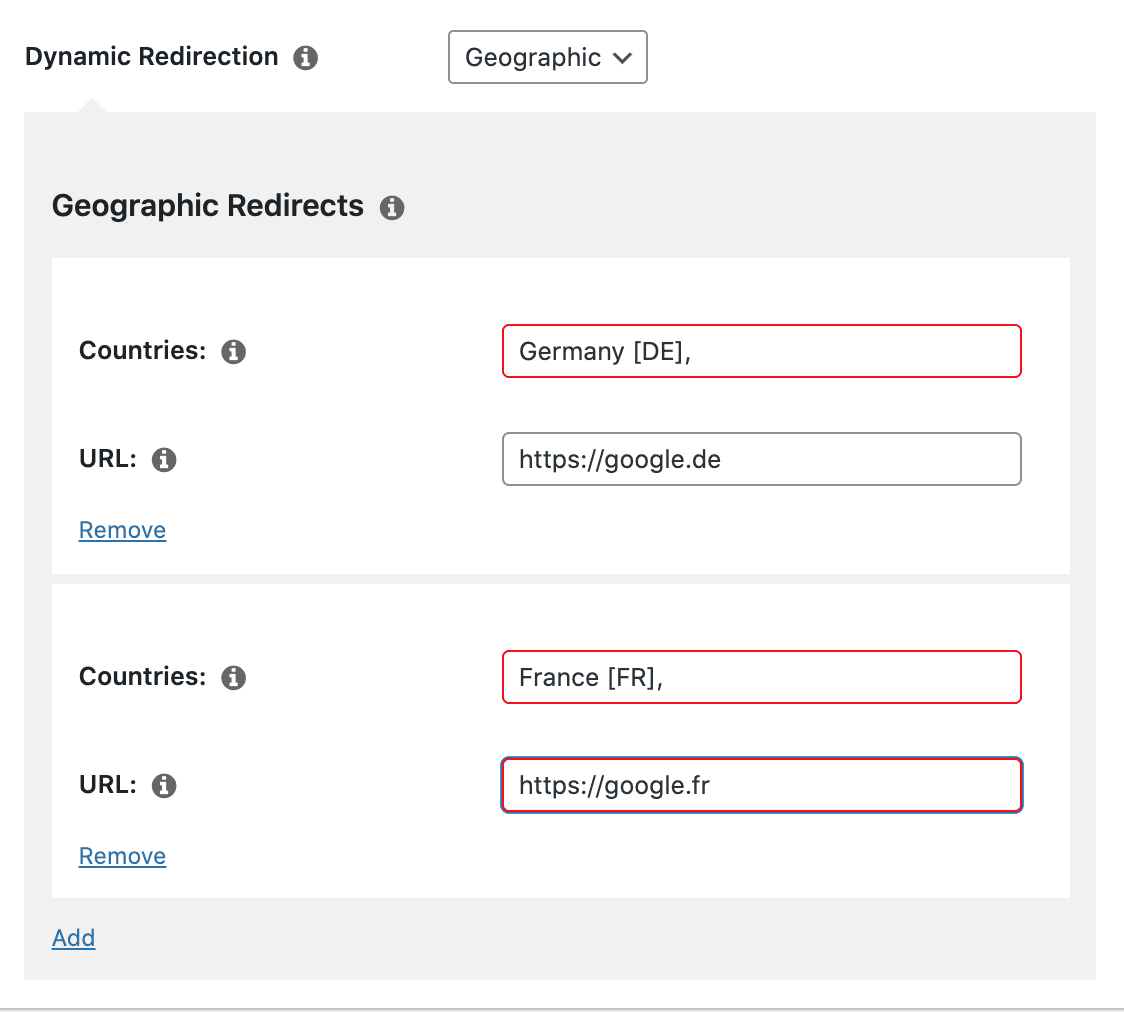Viewport: 1124px width, 1012px height.
Task: Click the Countries label in France redirect
Action: [142, 677]
